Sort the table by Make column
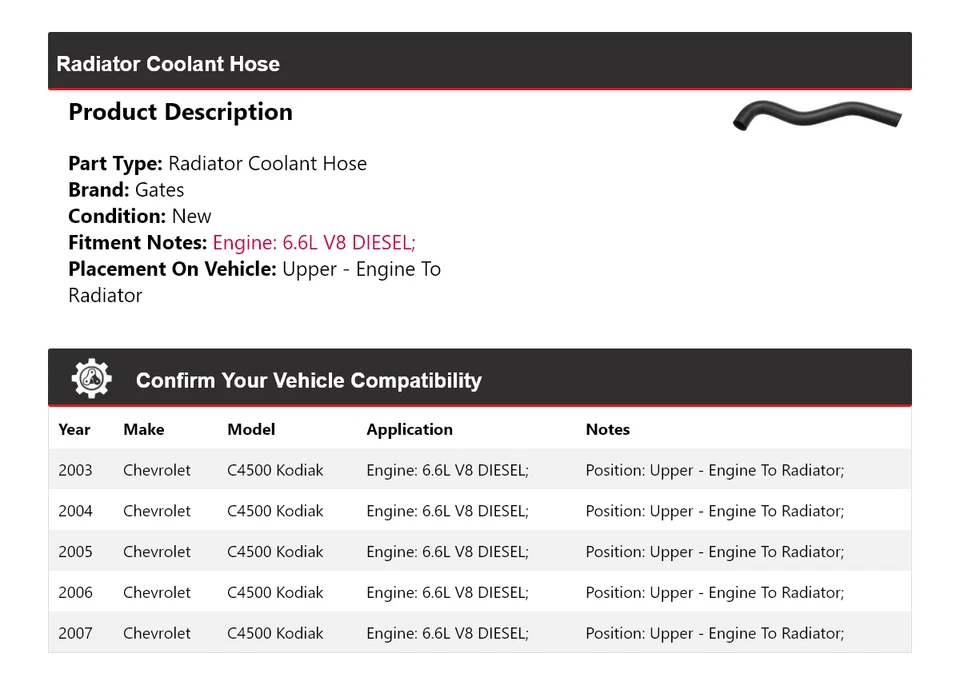The width and height of the screenshot is (960, 685). [142, 429]
